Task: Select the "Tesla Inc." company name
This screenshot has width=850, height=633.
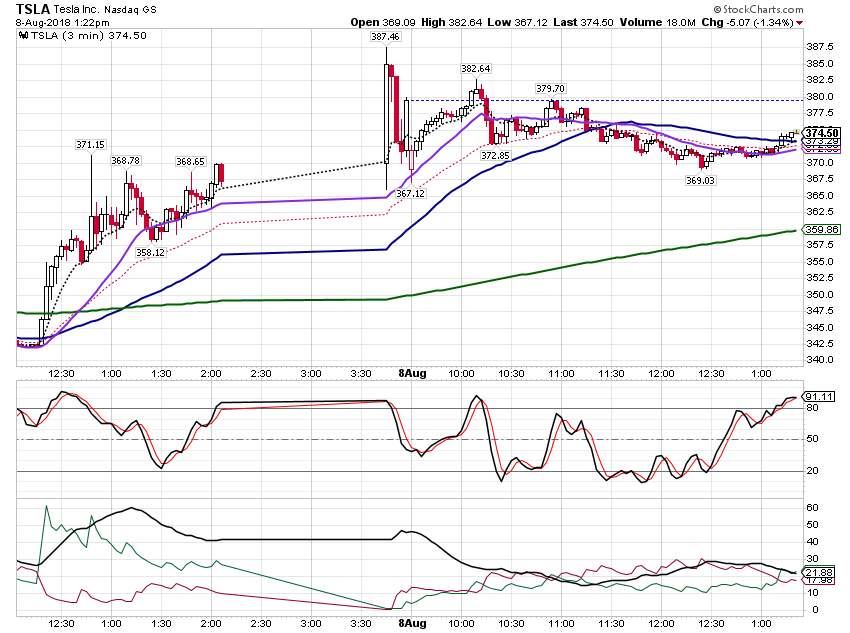Action: 76,10
